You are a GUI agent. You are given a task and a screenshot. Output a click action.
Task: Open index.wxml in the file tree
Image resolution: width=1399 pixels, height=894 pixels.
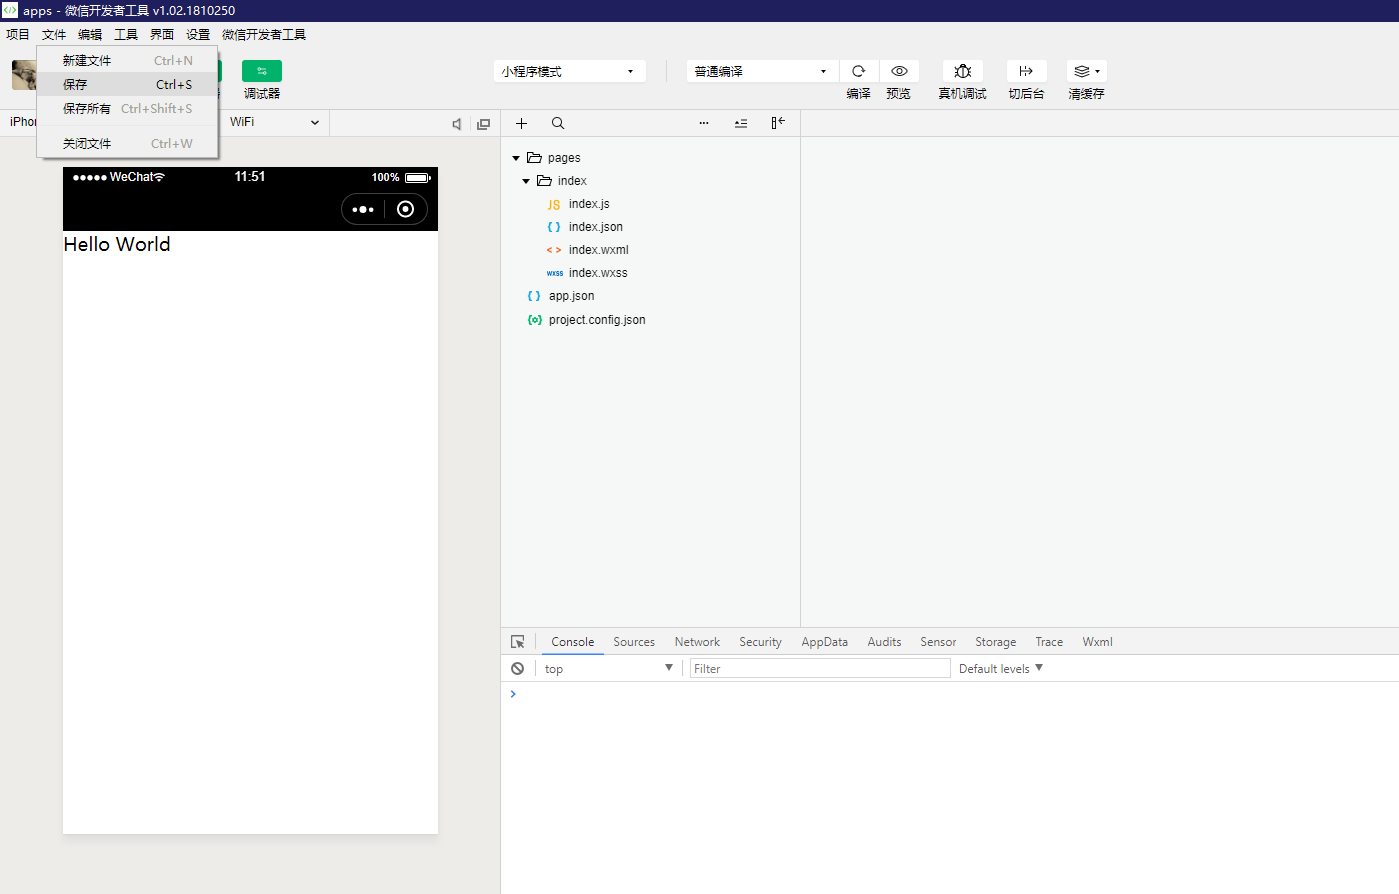[598, 250]
